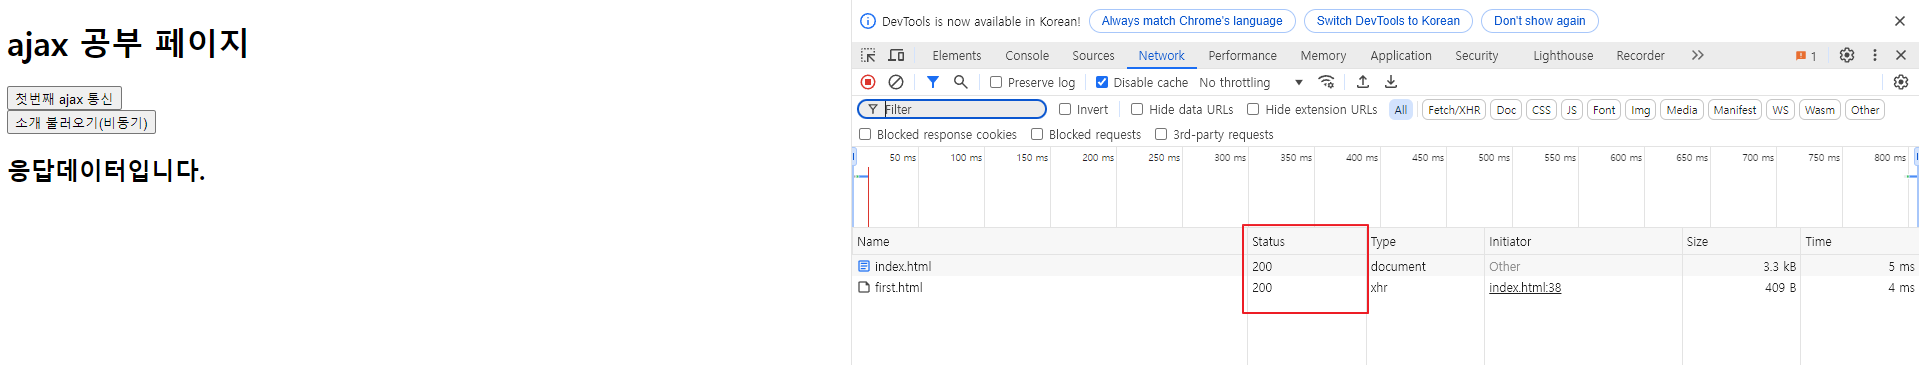Click the 소개 불러오기(비동기) button
This screenshot has height=365, width=1919.
pyautogui.click(x=81, y=122)
